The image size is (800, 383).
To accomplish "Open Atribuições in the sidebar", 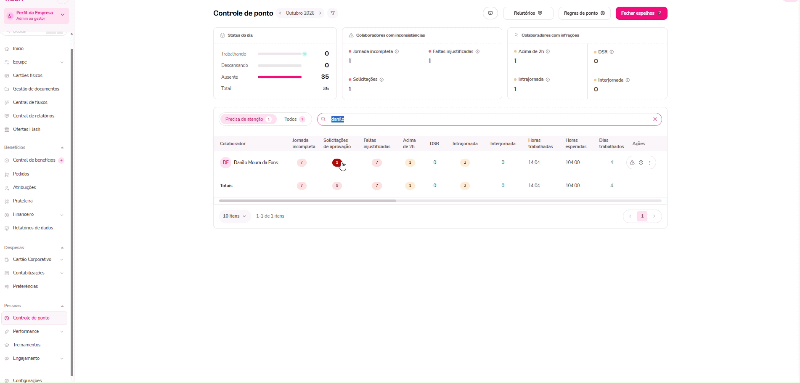I will click(24, 187).
